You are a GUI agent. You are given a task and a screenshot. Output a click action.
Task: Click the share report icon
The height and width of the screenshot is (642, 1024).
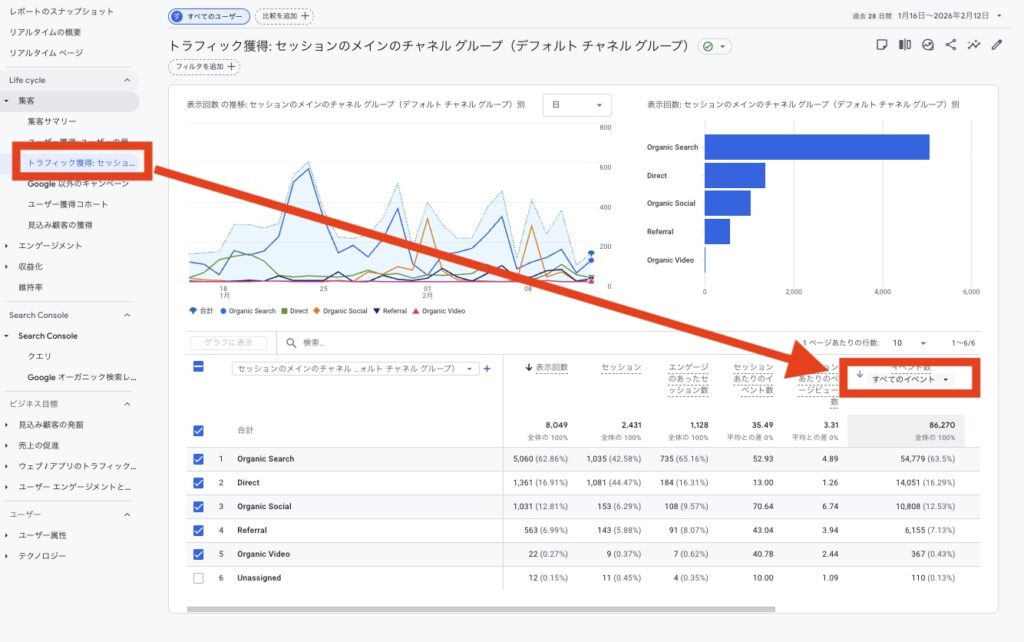point(950,45)
